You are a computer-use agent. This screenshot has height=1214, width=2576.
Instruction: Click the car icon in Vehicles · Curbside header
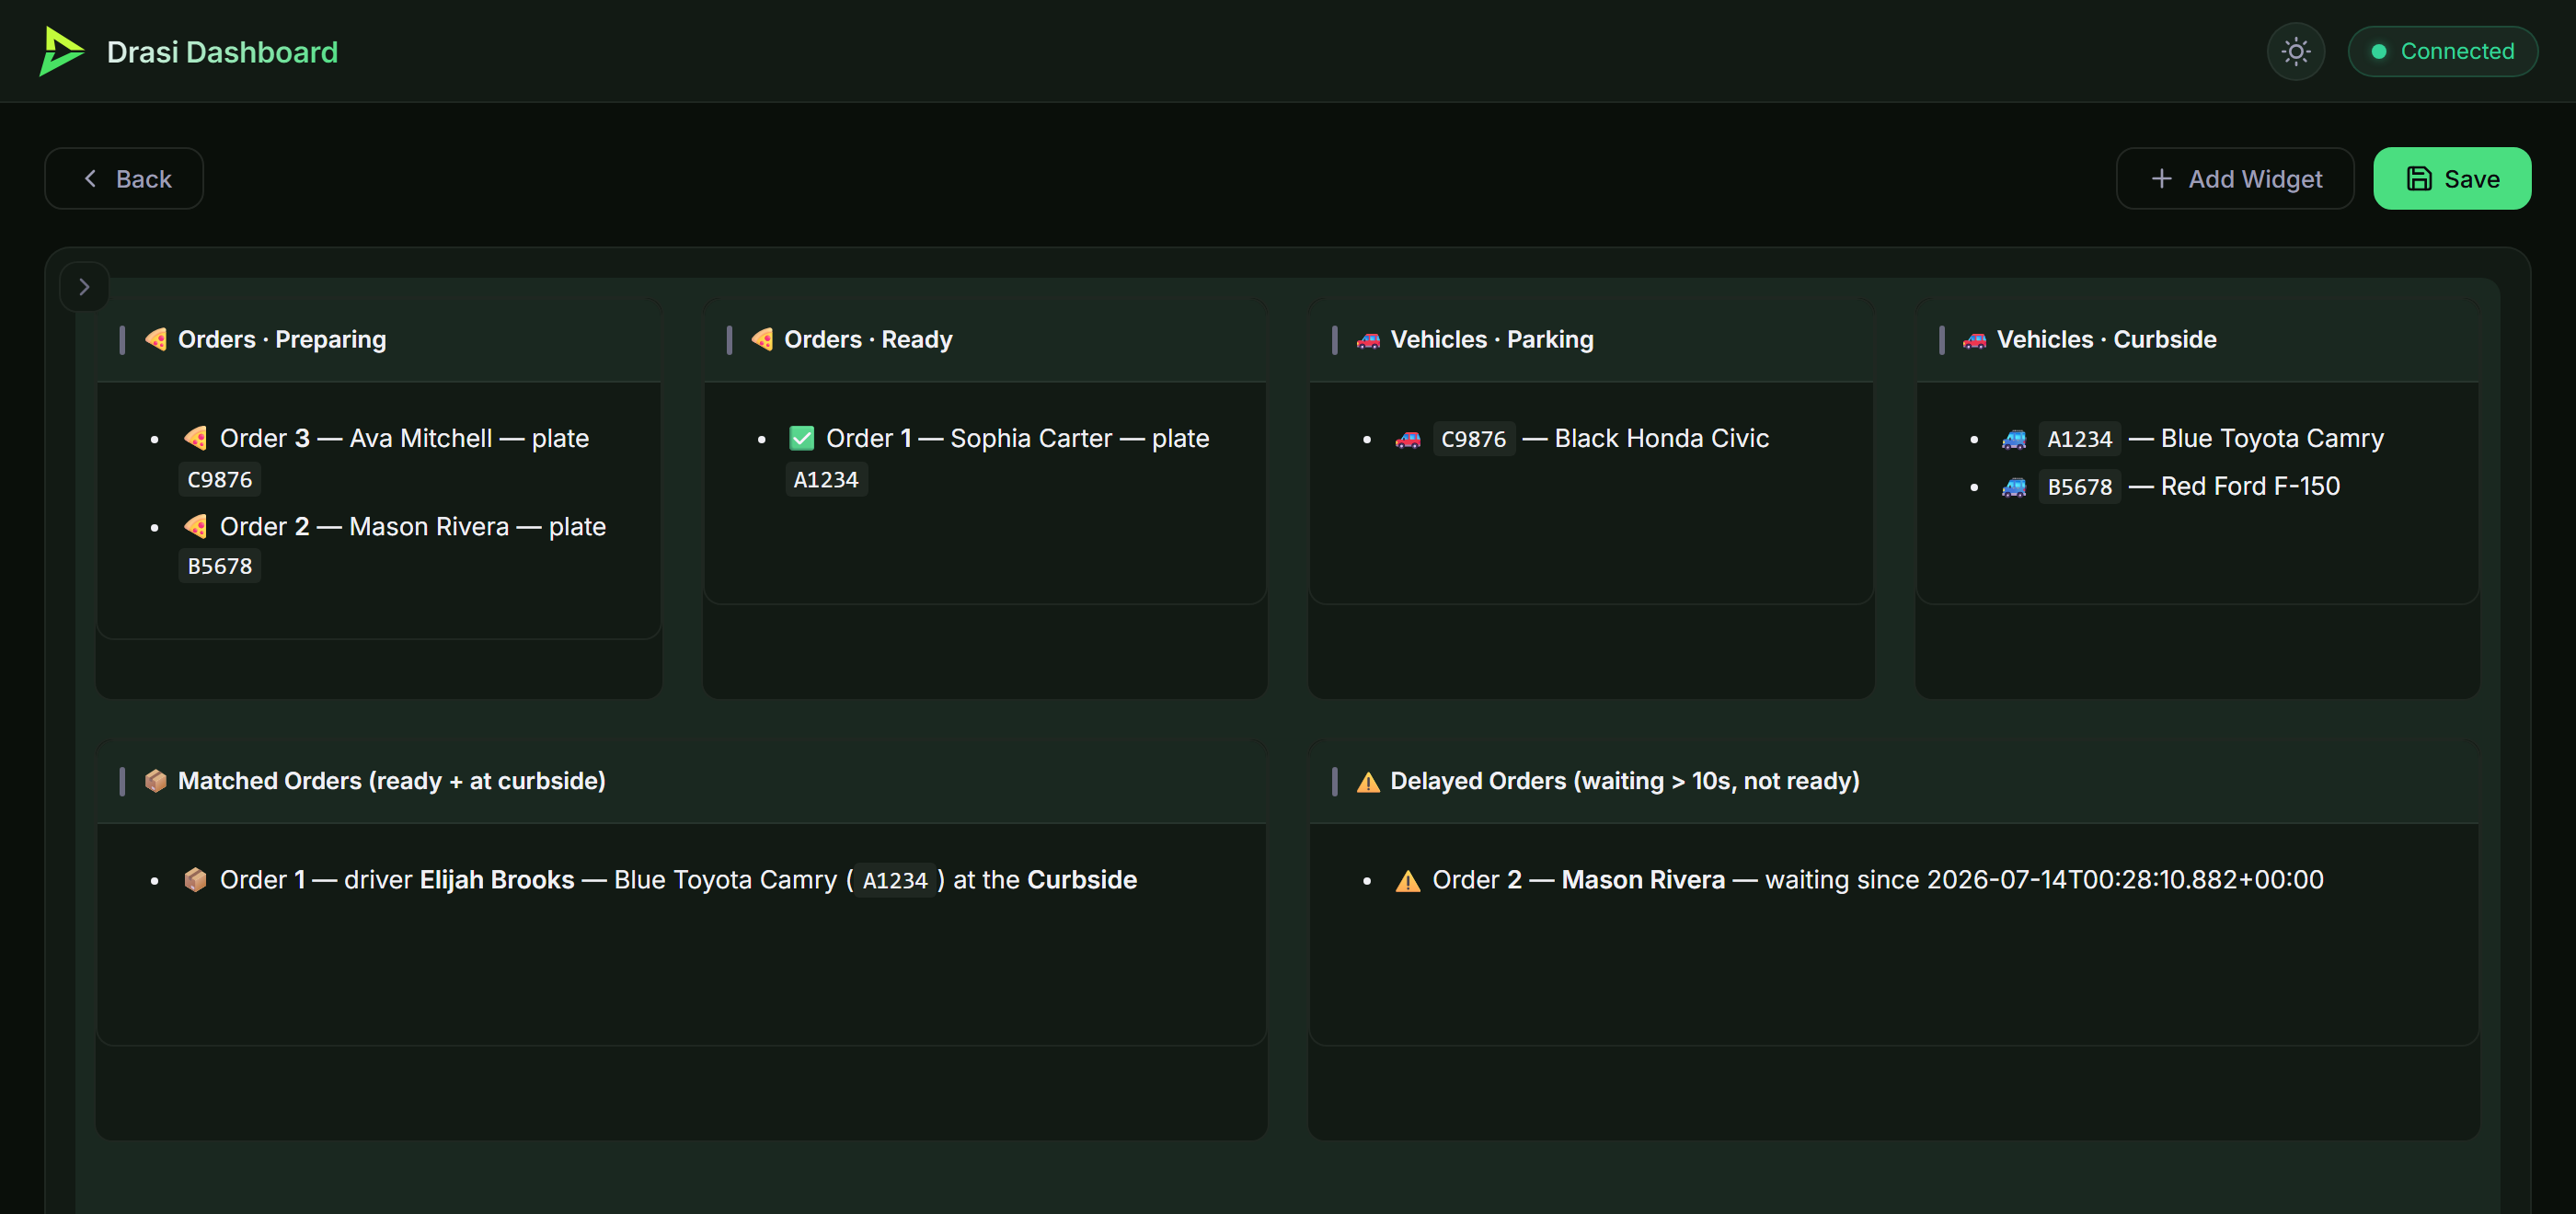click(x=1974, y=340)
